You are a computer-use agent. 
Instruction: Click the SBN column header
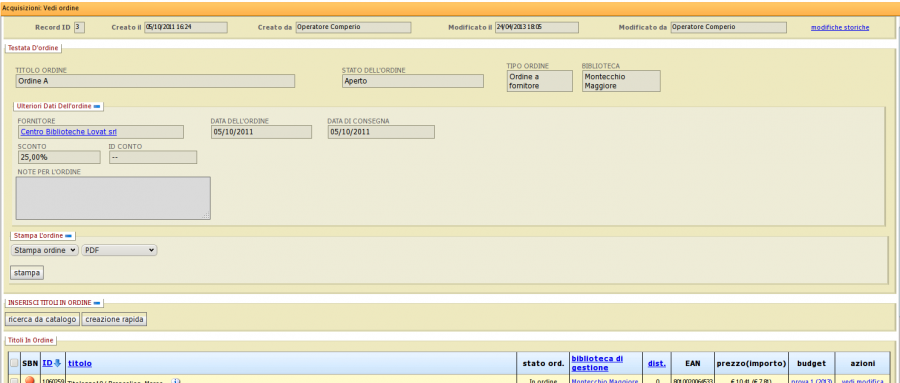coord(30,363)
